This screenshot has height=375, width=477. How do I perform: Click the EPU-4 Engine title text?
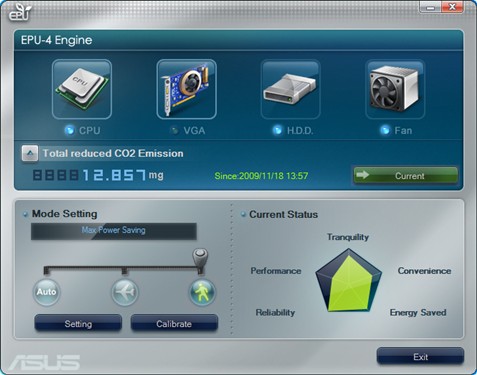[57, 40]
